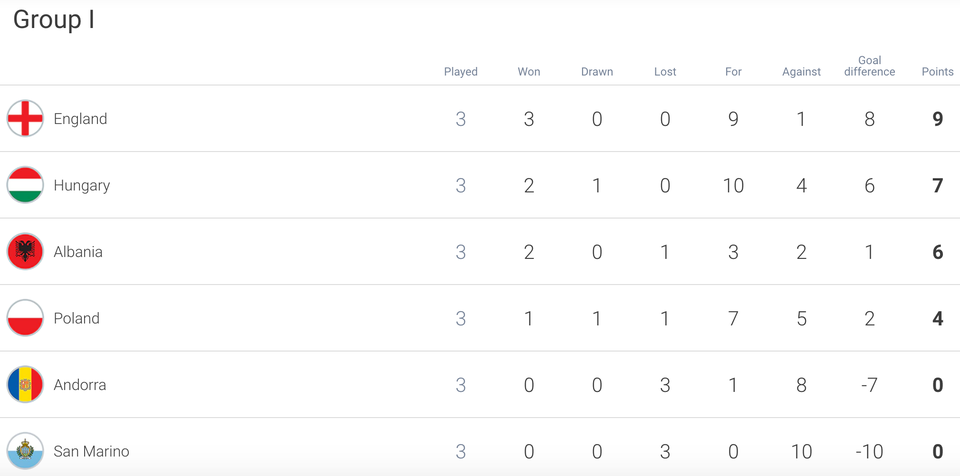
Task: Click England's points total of 9
Action: tap(938, 119)
